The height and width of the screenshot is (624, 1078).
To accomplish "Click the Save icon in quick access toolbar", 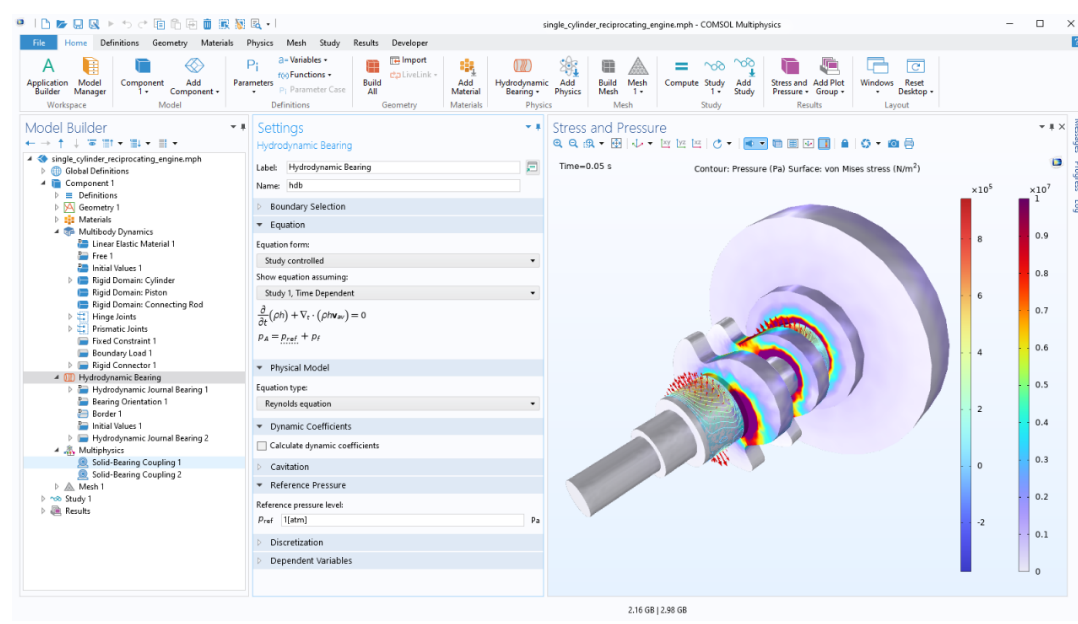I will pyautogui.click(x=78, y=24).
